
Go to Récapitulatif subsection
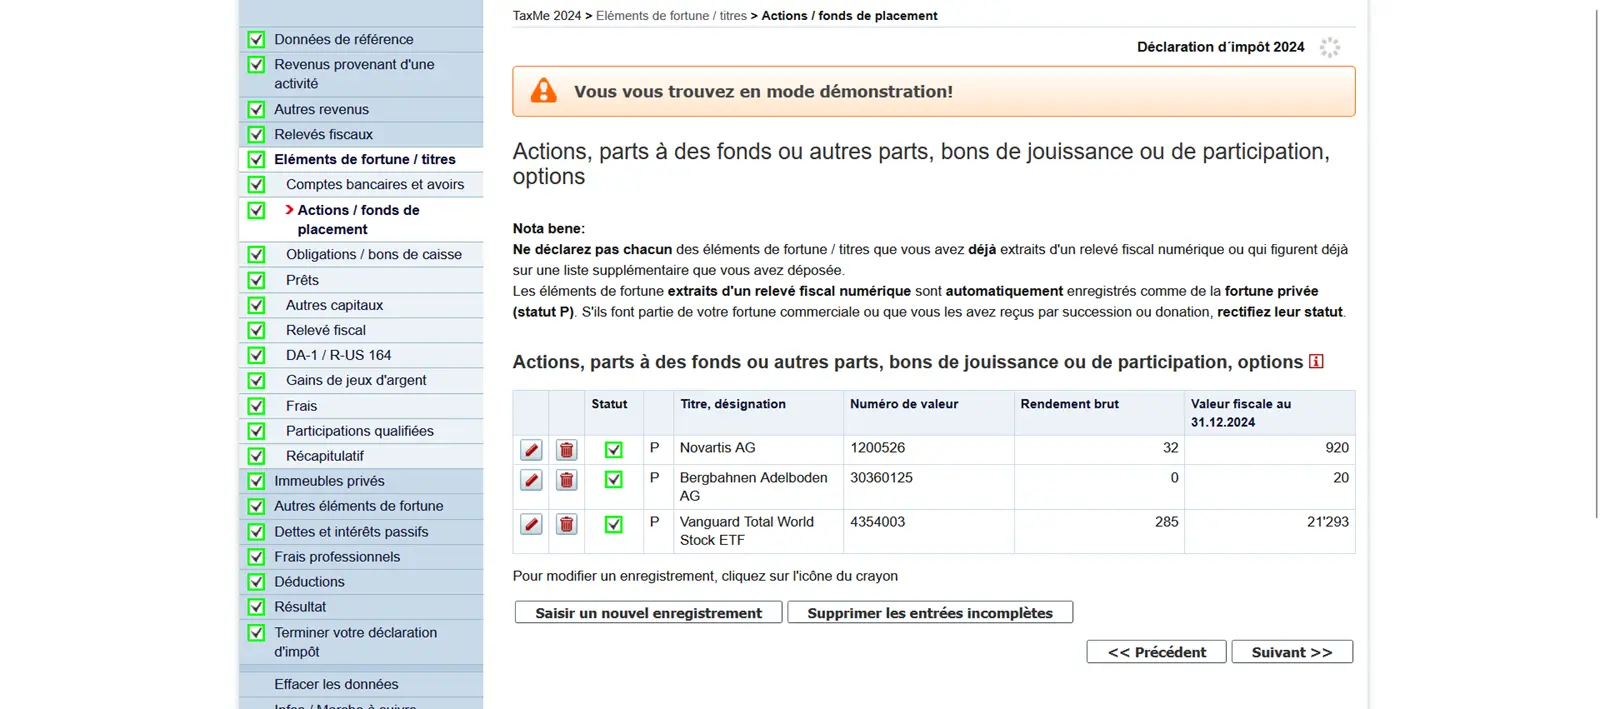pos(325,456)
